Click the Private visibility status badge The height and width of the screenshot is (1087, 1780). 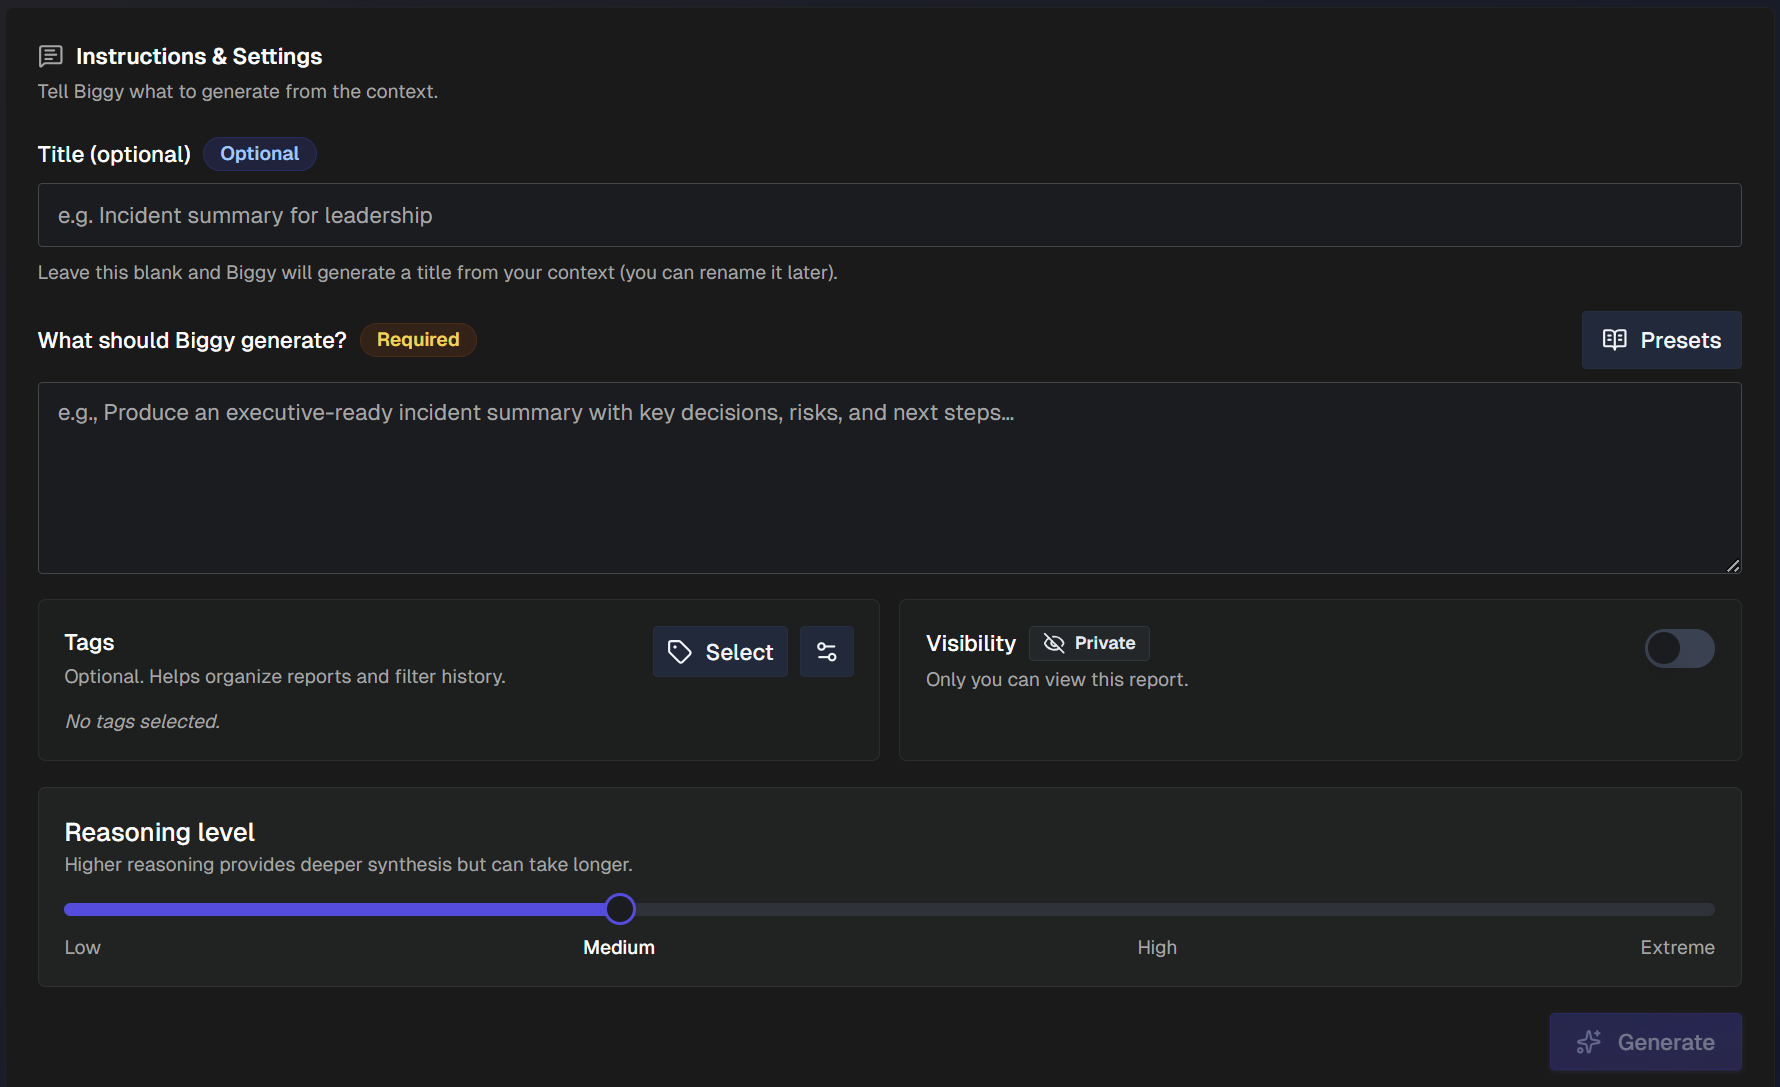tap(1089, 643)
